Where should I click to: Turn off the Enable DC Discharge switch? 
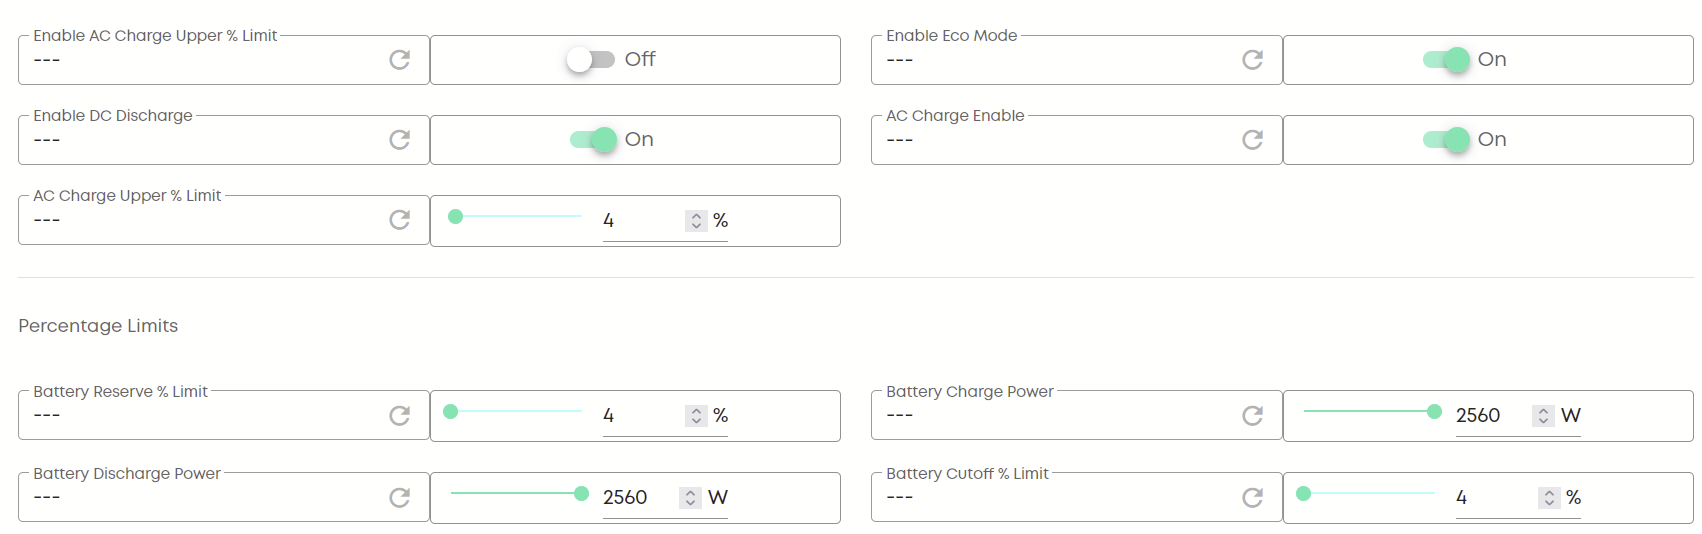pos(593,140)
